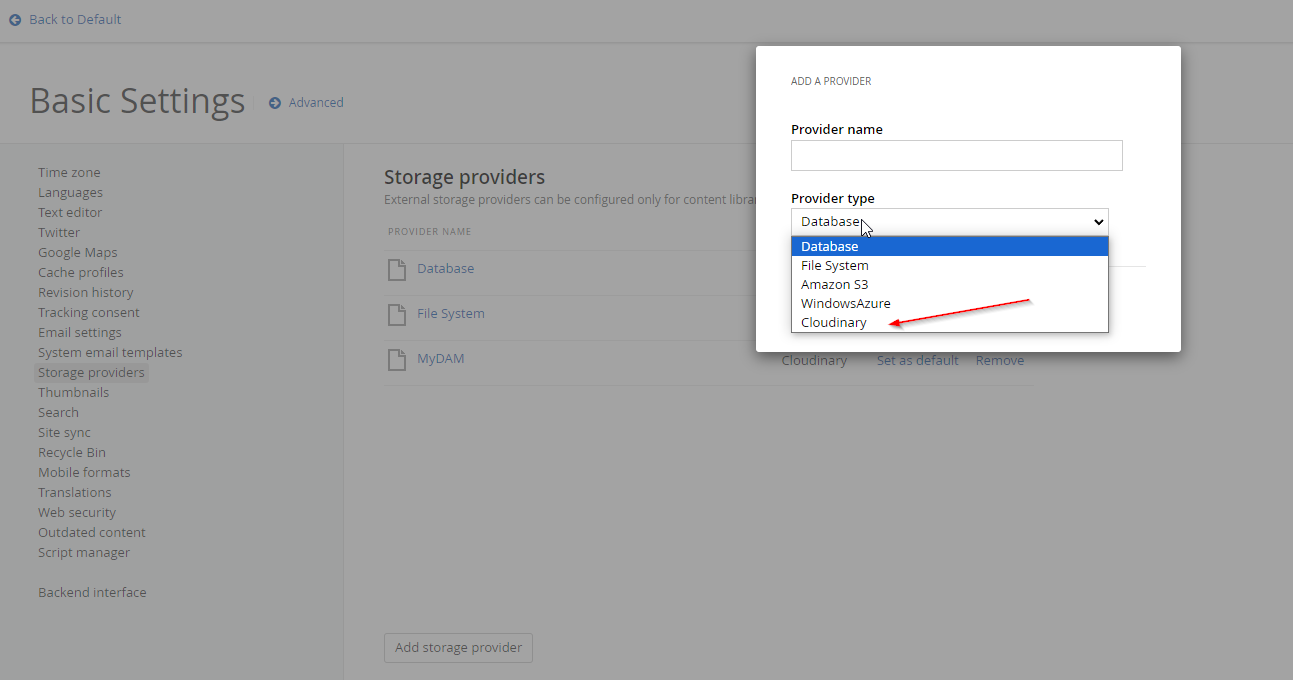Focus the Provider name input field

click(957, 155)
